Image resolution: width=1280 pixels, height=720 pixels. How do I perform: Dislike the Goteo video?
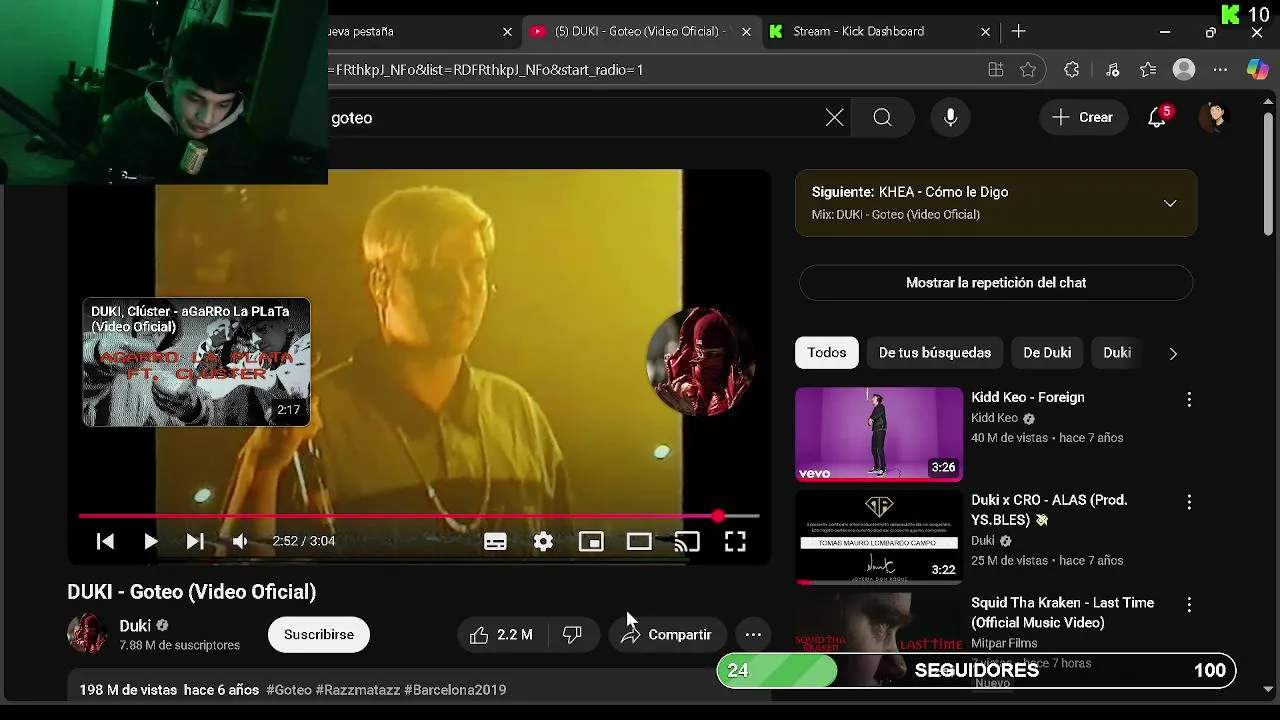point(572,635)
